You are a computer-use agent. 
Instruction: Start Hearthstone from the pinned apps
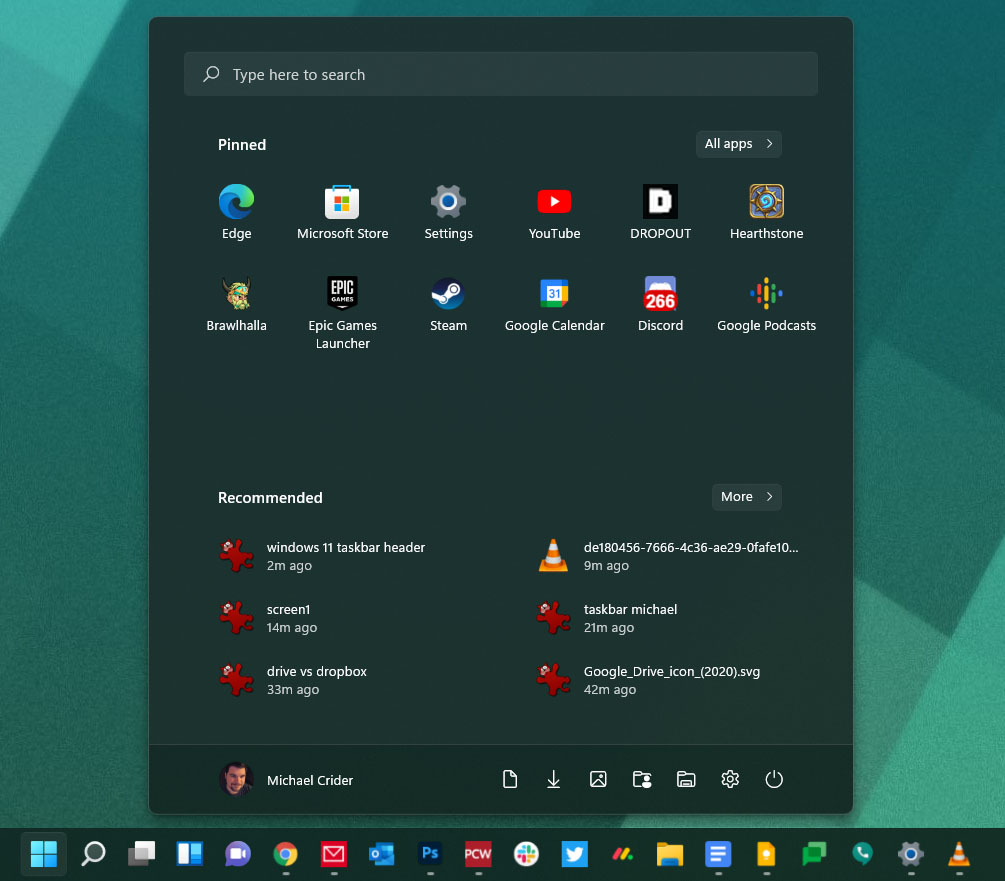point(767,212)
